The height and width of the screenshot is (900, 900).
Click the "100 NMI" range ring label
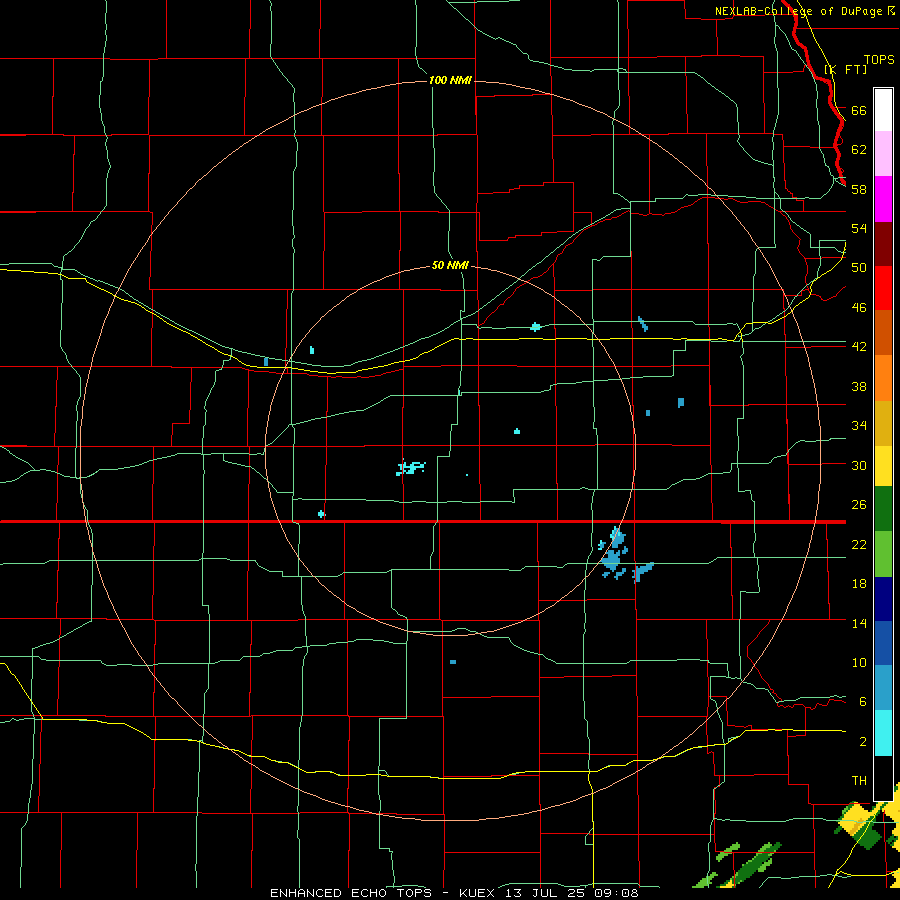pos(450,80)
